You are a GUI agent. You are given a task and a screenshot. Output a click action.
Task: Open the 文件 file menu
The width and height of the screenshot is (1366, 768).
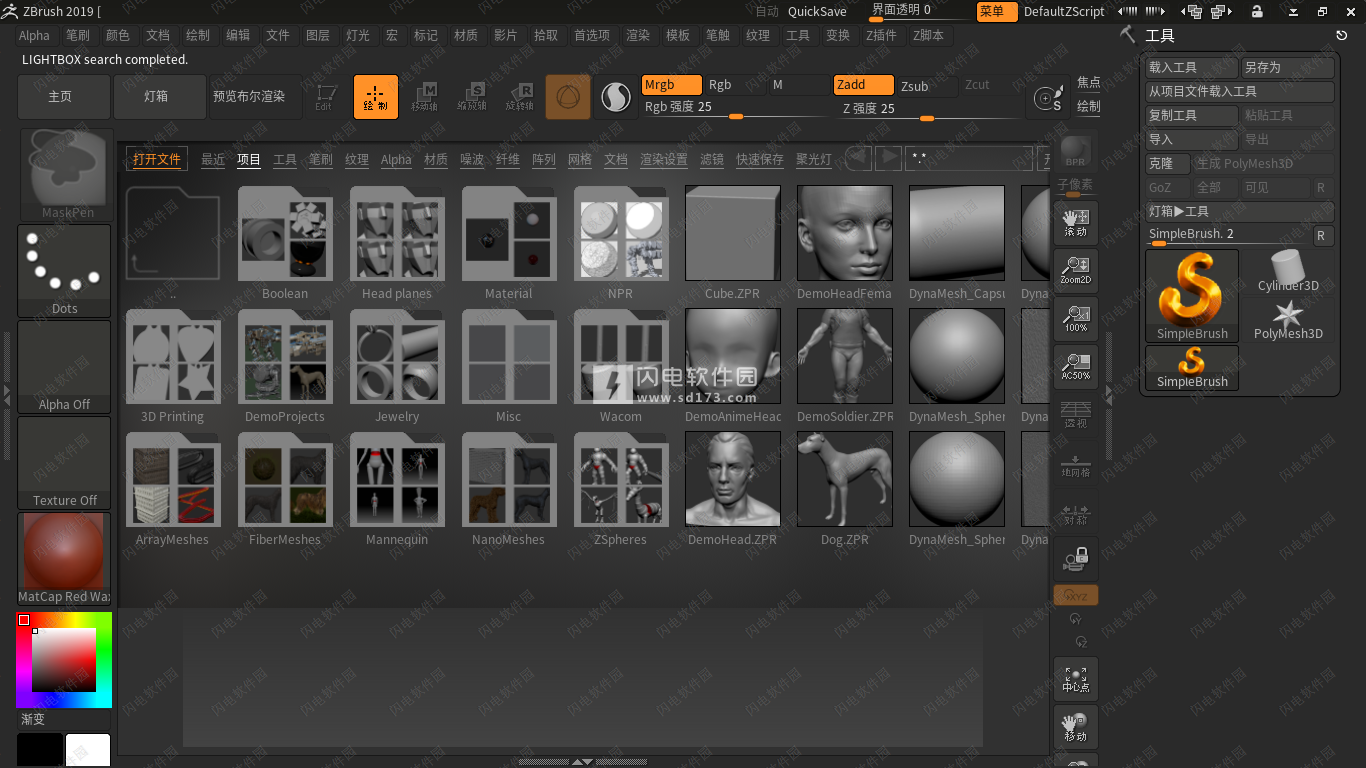pos(277,35)
